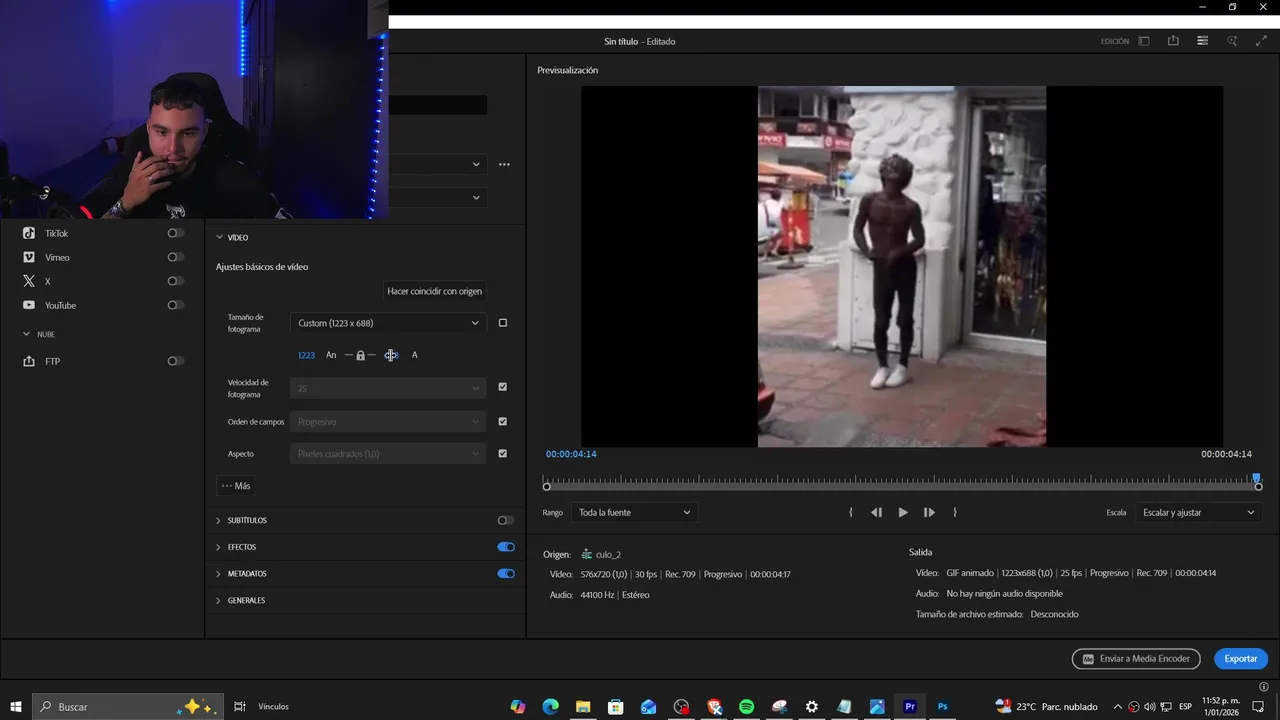Step back one frame in preview
The height and width of the screenshot is (720, 1280).
(876, 512)
